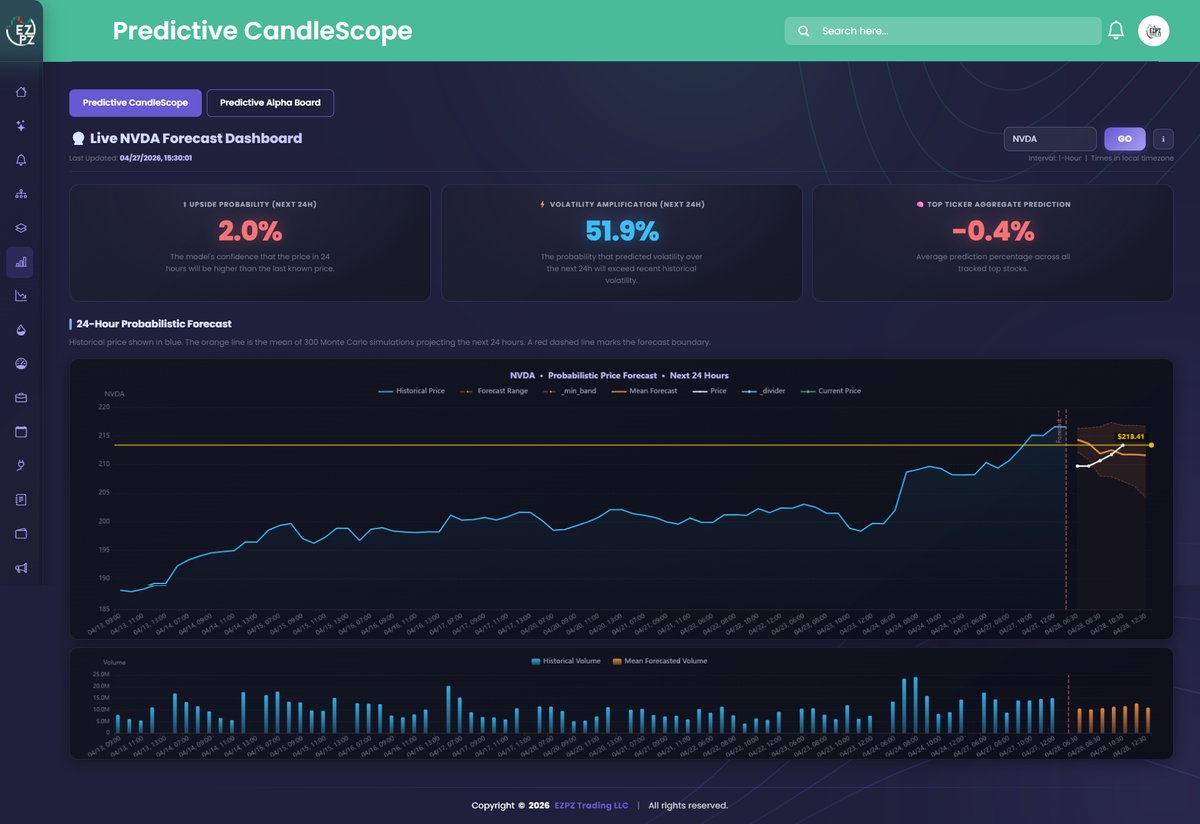Open the EZPZ Trading LLC footer link

point(591,805)
